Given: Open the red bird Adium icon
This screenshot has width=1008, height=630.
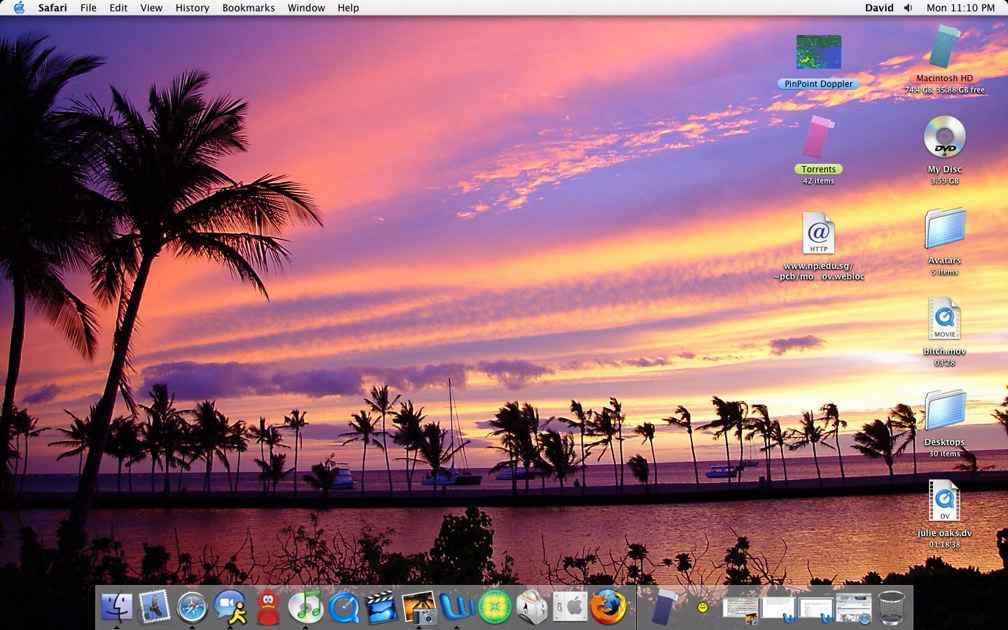Looking at the screenshot, I should [268, 608].
